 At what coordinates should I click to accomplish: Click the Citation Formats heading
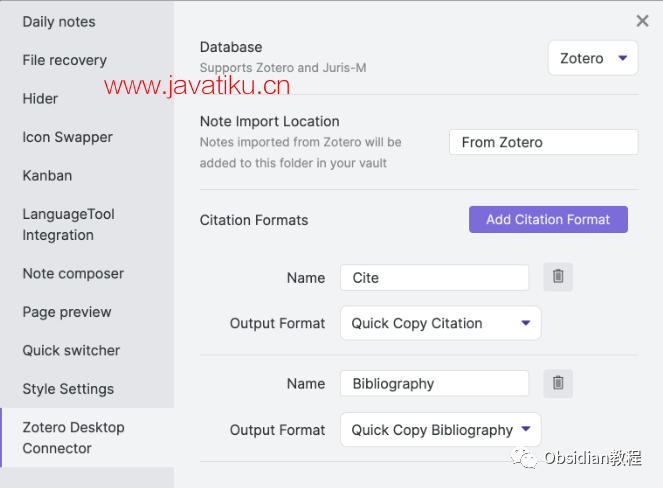(254, 220)
